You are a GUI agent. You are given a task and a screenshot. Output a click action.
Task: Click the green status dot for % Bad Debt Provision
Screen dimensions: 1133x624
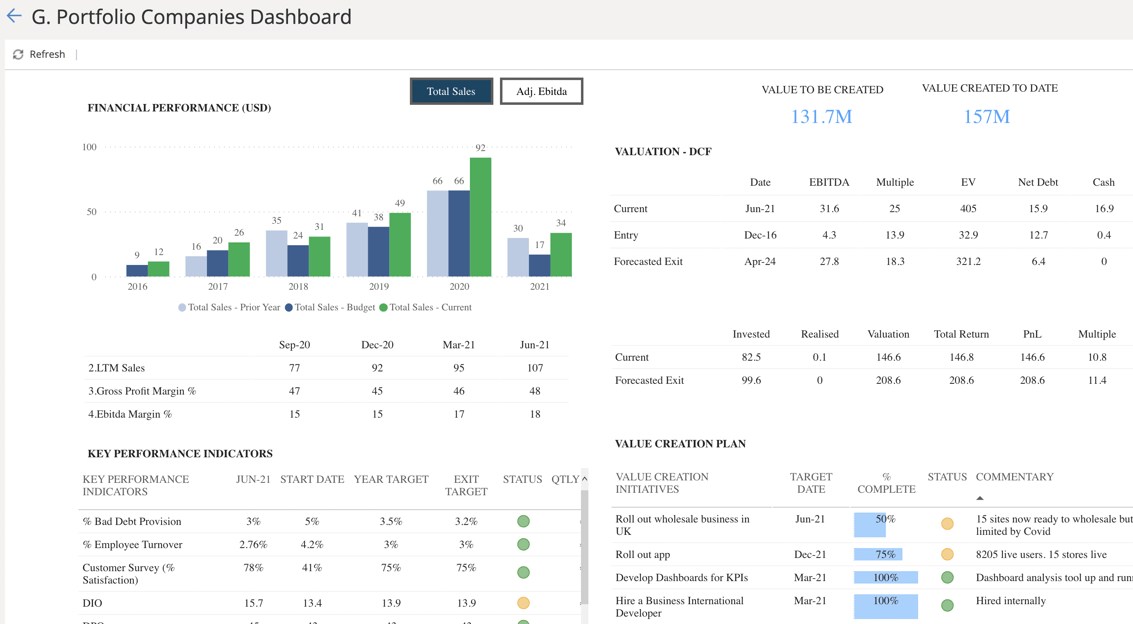(521, 521)
